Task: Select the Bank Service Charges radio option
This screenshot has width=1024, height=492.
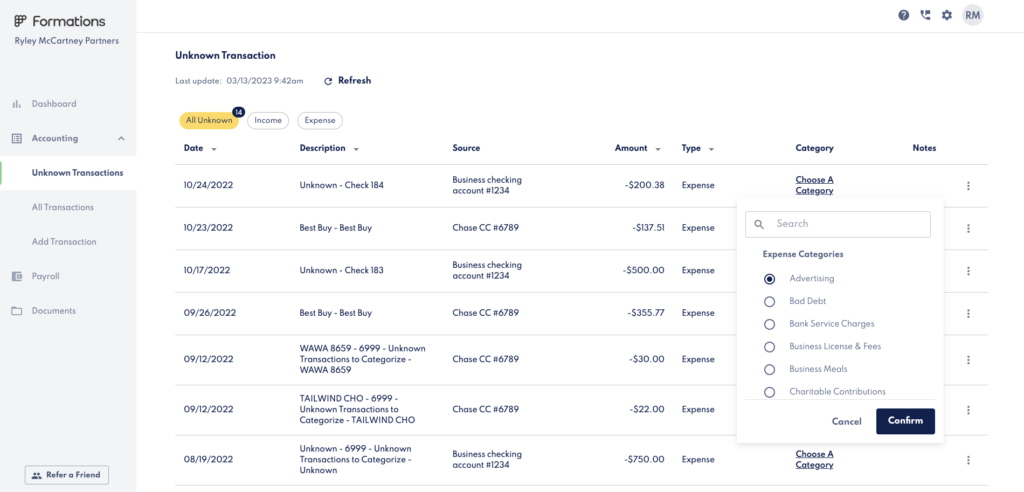Action: [x=769, y=324]
